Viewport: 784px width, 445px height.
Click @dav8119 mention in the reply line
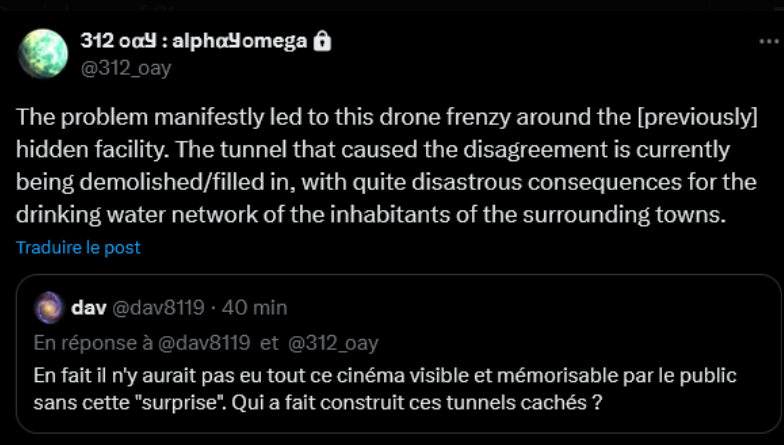tap(203, 343)
